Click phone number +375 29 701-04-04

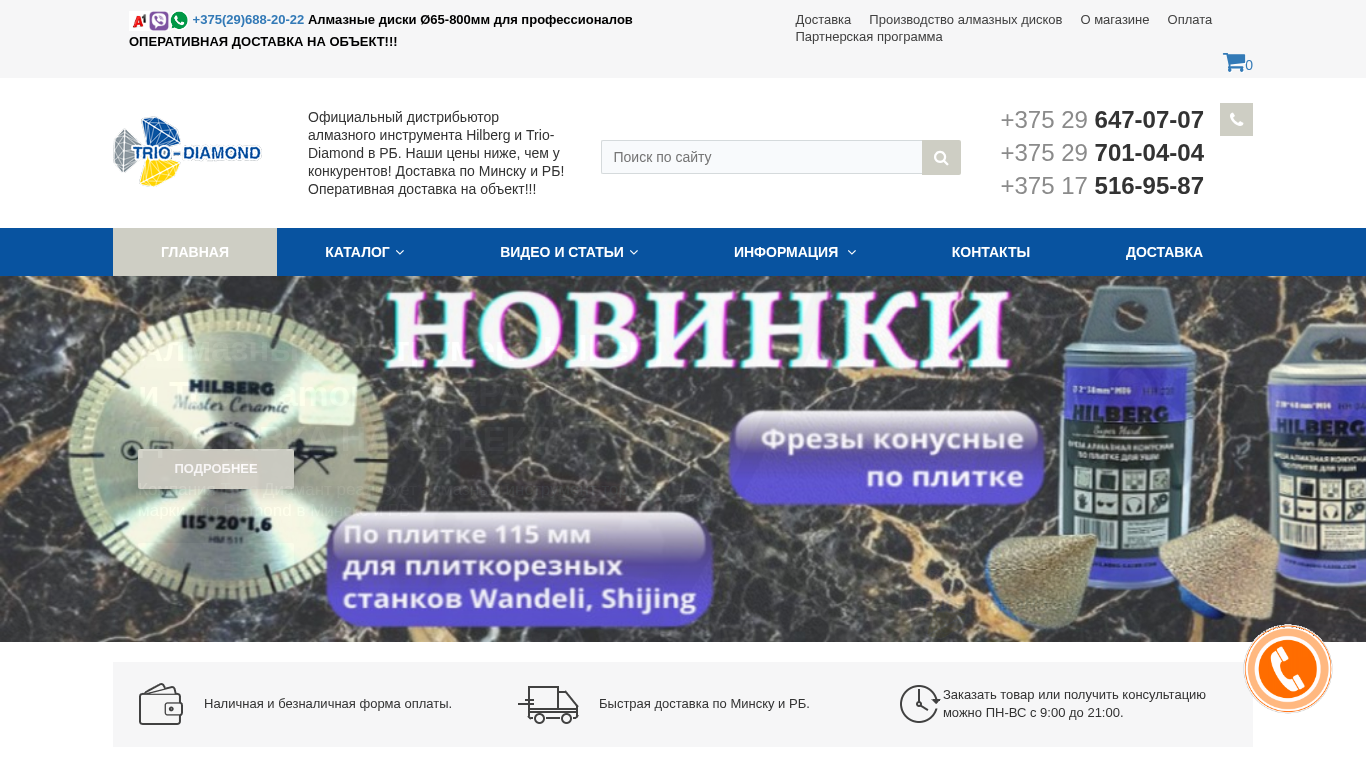pos(1102,153)
